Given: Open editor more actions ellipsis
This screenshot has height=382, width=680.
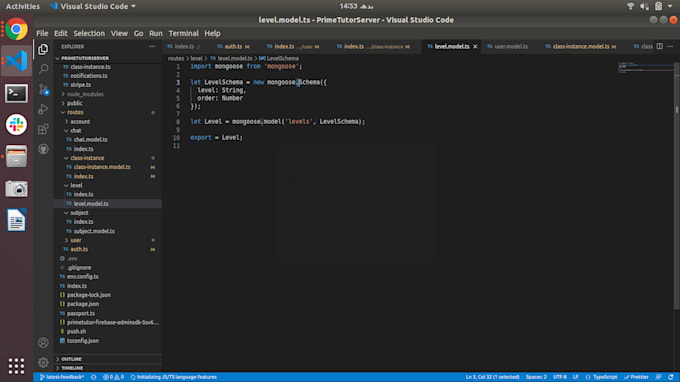Looking at the screenshot, I should pyautogui.click(x=670, y=46).
